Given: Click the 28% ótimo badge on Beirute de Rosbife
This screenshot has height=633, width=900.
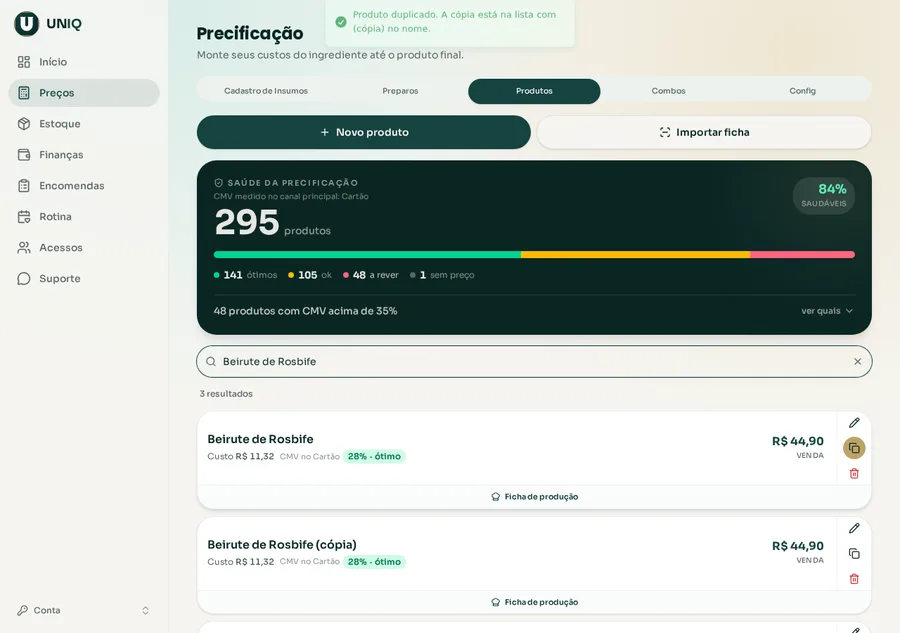Looking at the screenshot, I should (374, 457).
